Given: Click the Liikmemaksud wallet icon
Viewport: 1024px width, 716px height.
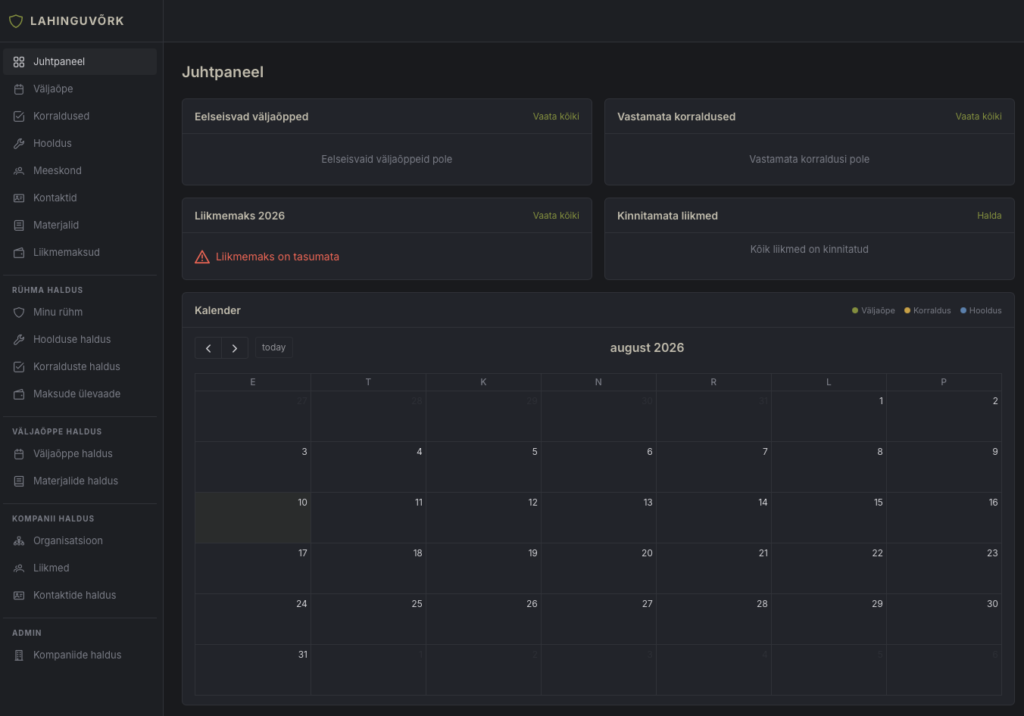Looking at the screenshot, I should click(x=19, y=252).
